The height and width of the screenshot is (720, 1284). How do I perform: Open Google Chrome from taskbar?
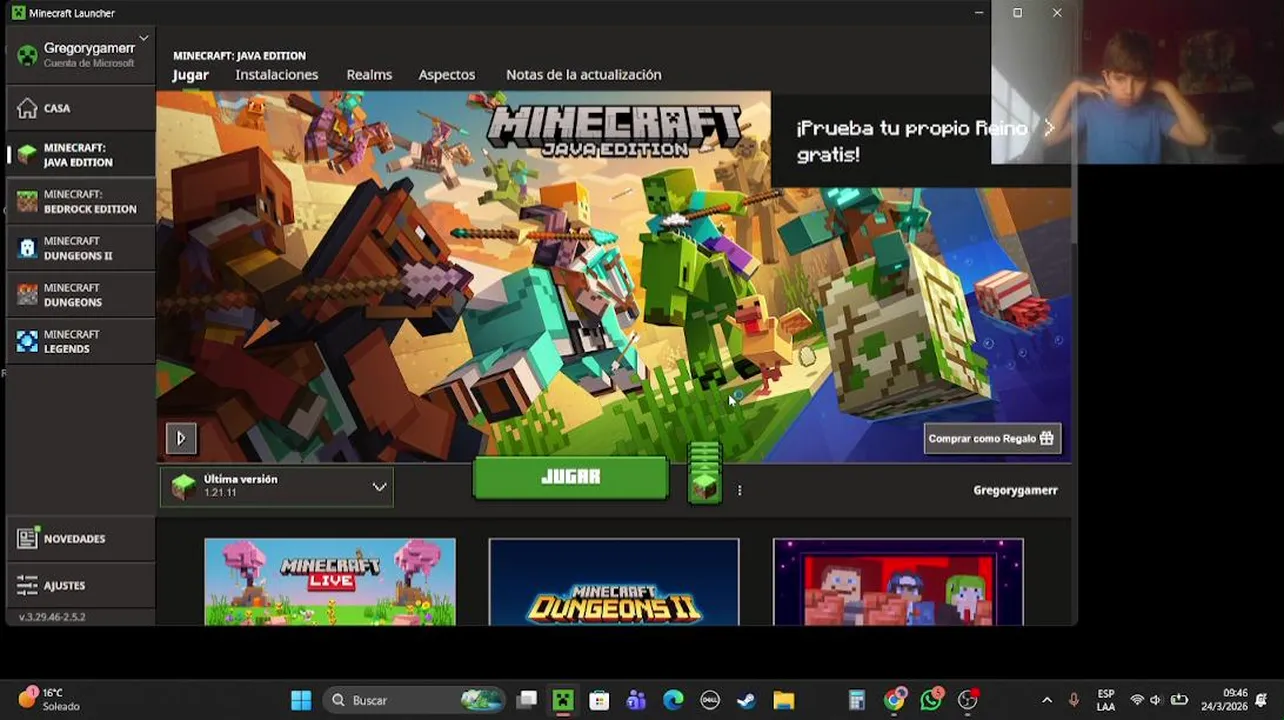pyautogui.click(x=895, y=699)
